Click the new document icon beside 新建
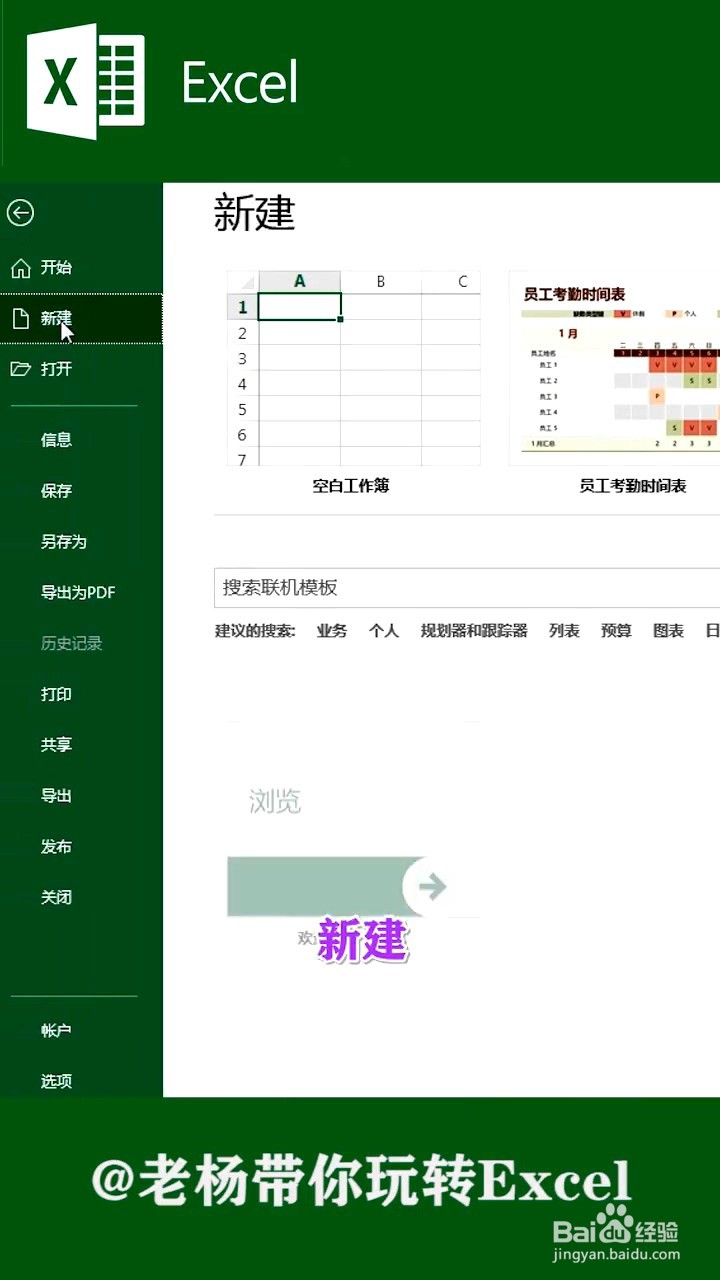The width and height of the screenshot is (720, 1280). click(x=20, y=319)
